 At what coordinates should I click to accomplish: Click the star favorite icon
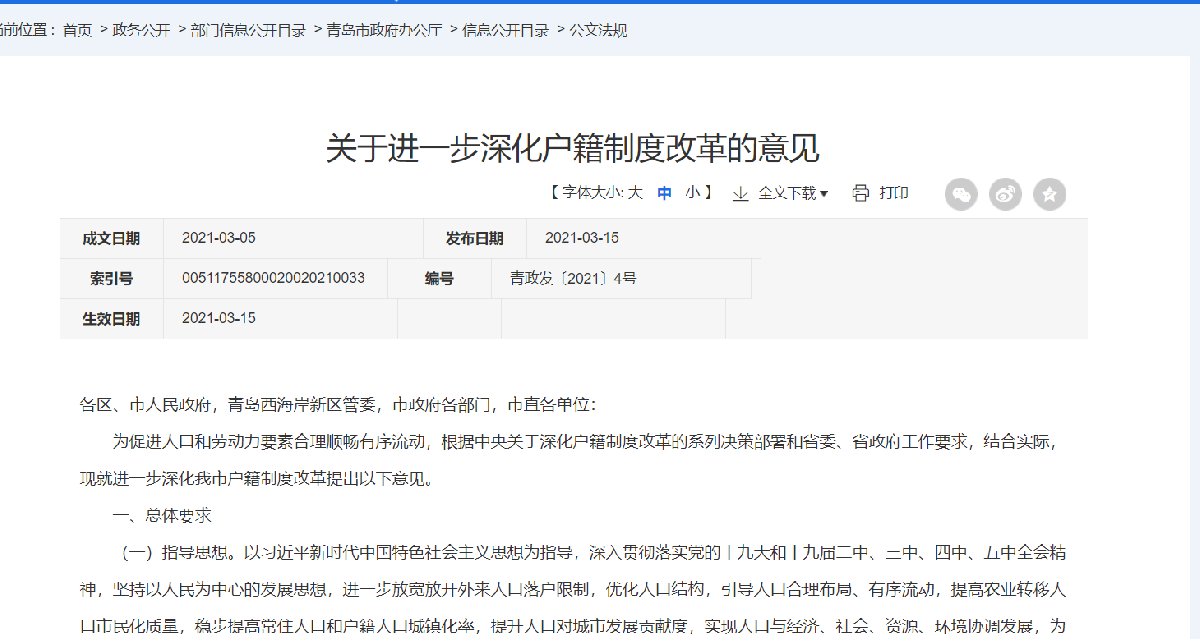coord(1049,195)
